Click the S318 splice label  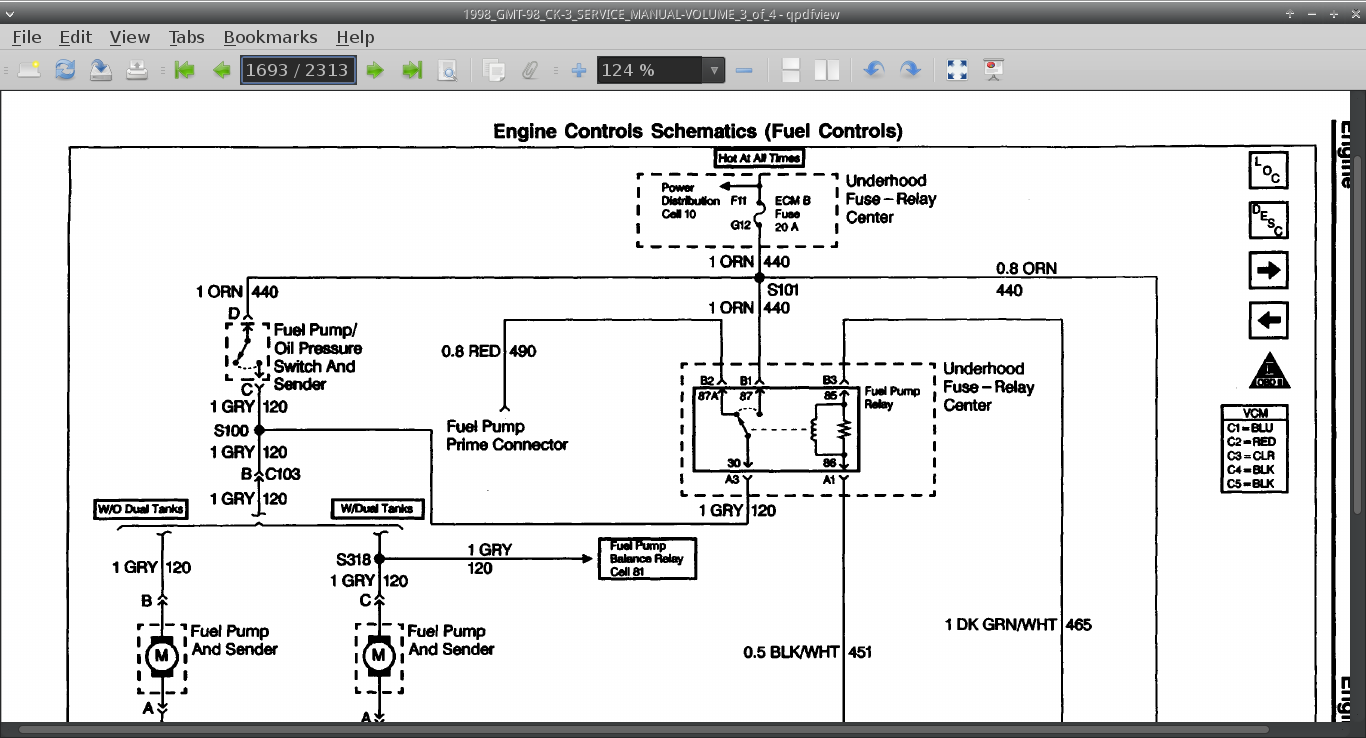(x=355, y=560)
